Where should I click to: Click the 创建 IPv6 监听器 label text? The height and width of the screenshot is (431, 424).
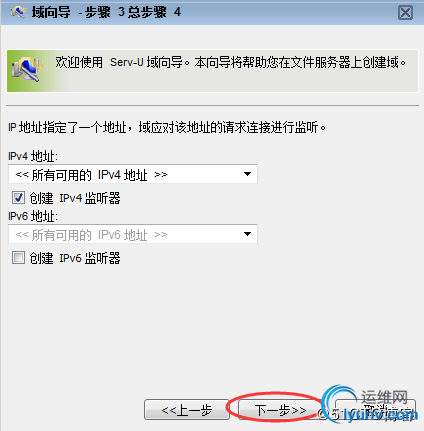[75, 258]
